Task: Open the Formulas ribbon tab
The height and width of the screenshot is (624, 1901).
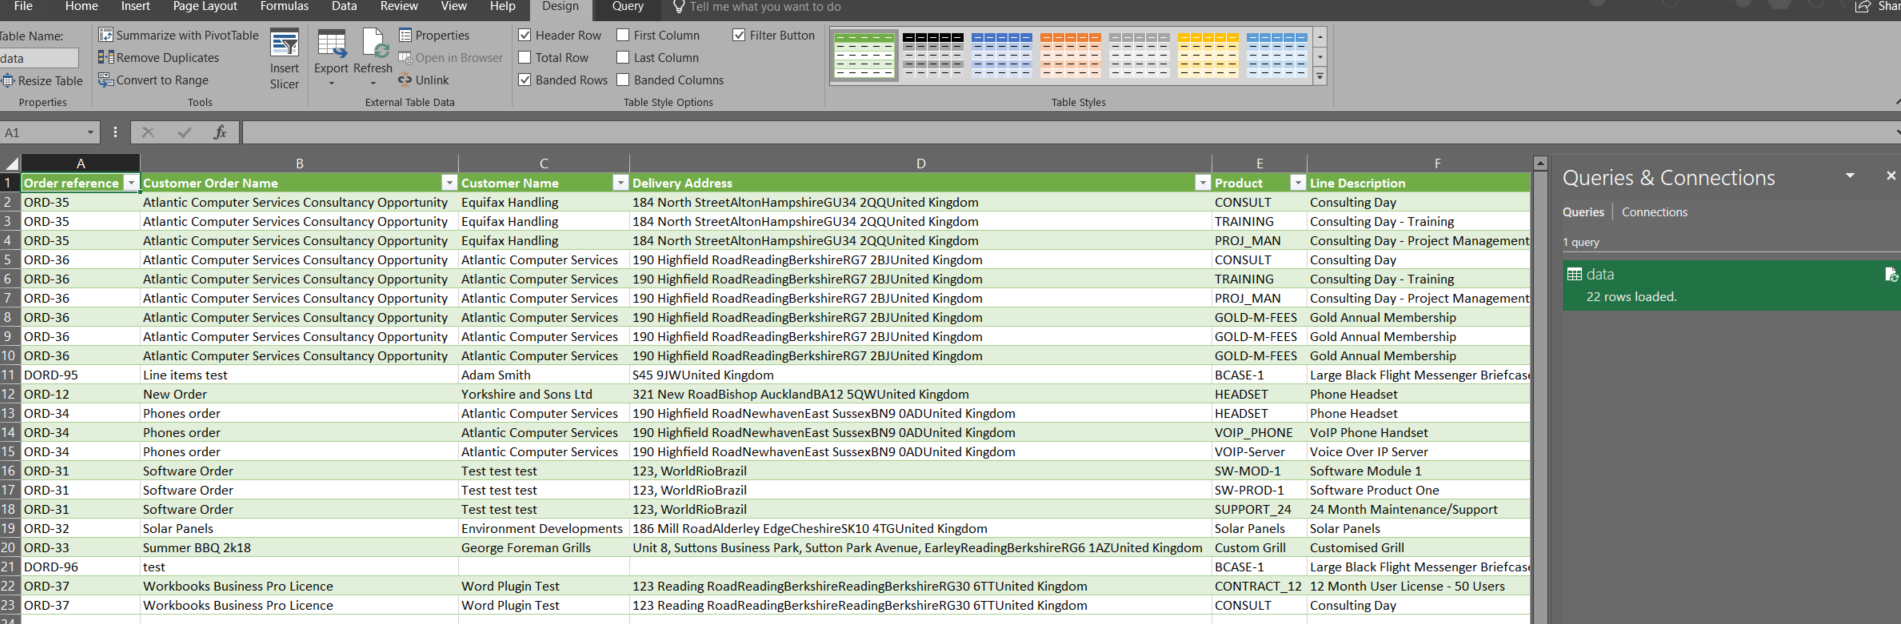Action: [284, 7]
